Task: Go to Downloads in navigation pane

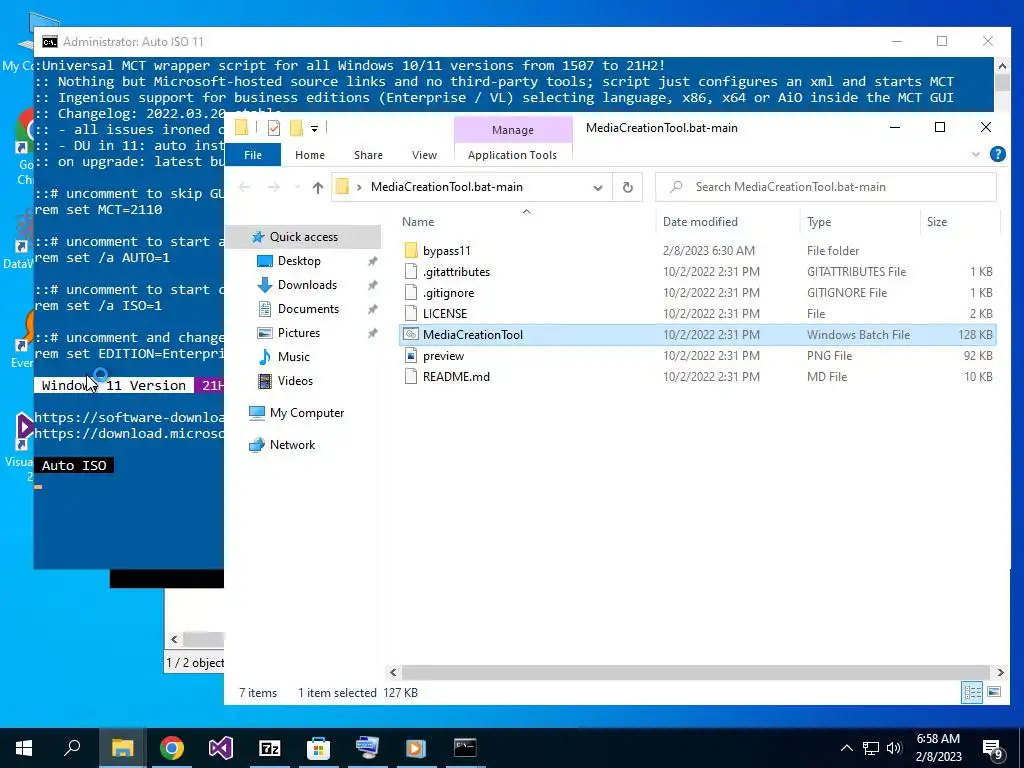Action: click(307, 285)
